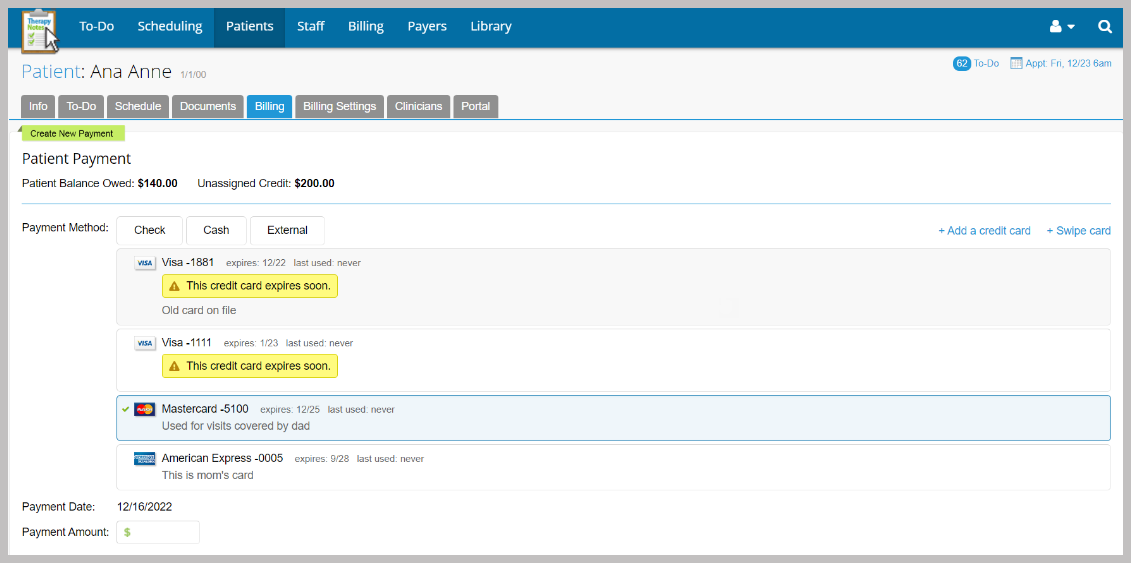This screenshot has width=1131, height=563.
Task: Open the Scheduling menu
Action: (170, 27)
